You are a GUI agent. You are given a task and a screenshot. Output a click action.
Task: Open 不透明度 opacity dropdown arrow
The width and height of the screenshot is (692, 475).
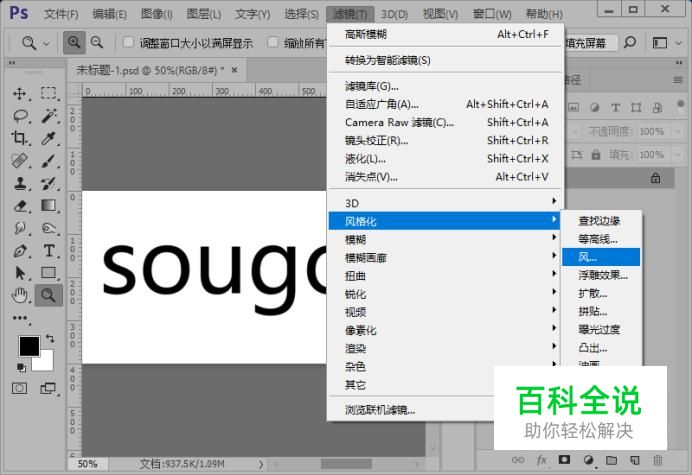(677, 131)
